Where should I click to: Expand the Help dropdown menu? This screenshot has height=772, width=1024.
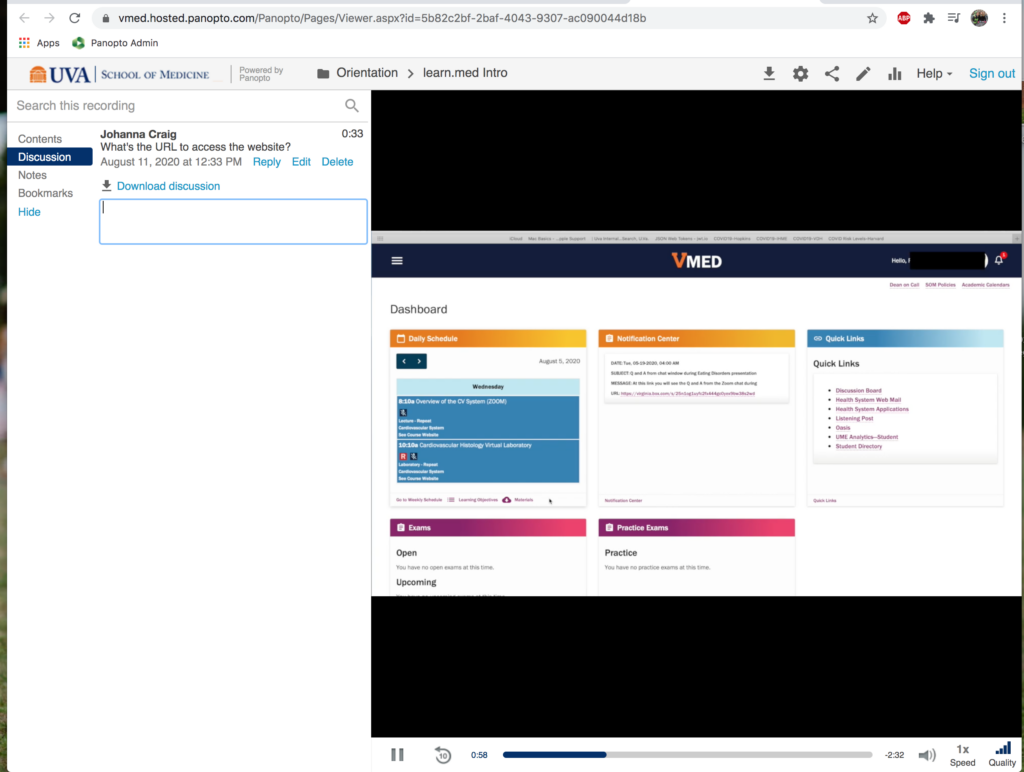coord(934,74)
